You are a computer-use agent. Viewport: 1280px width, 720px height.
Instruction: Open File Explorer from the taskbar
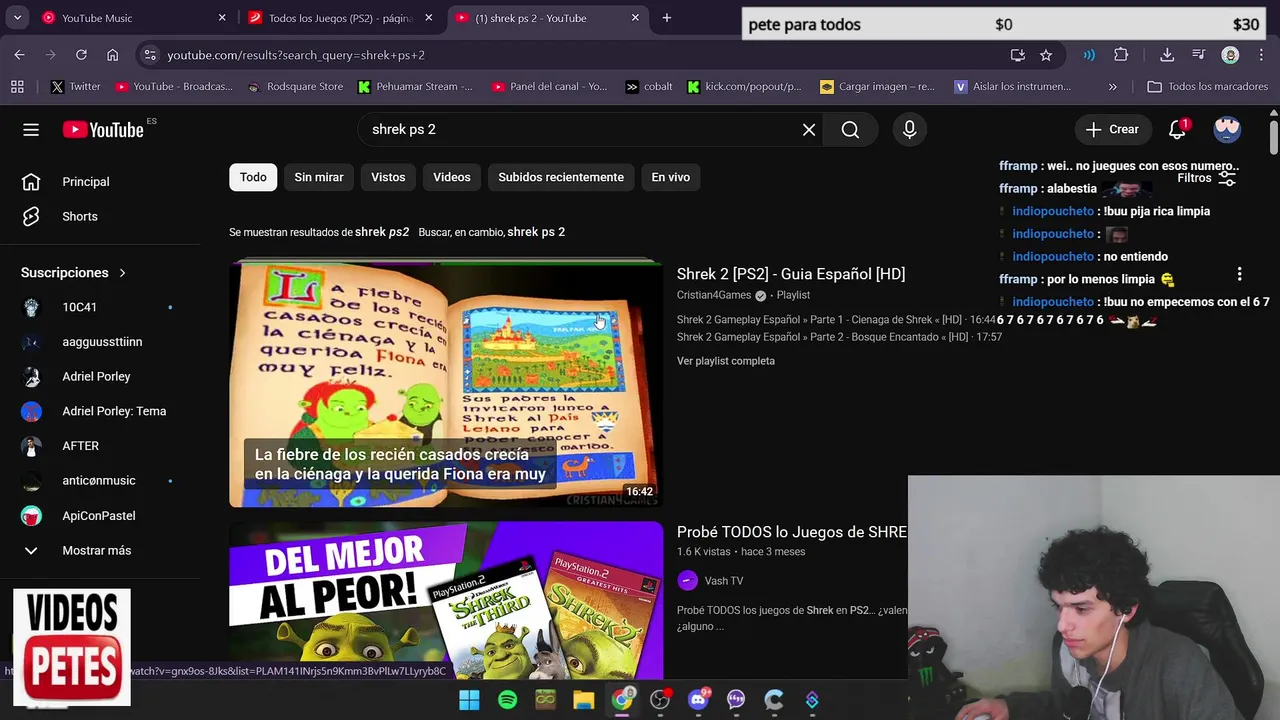583,700
